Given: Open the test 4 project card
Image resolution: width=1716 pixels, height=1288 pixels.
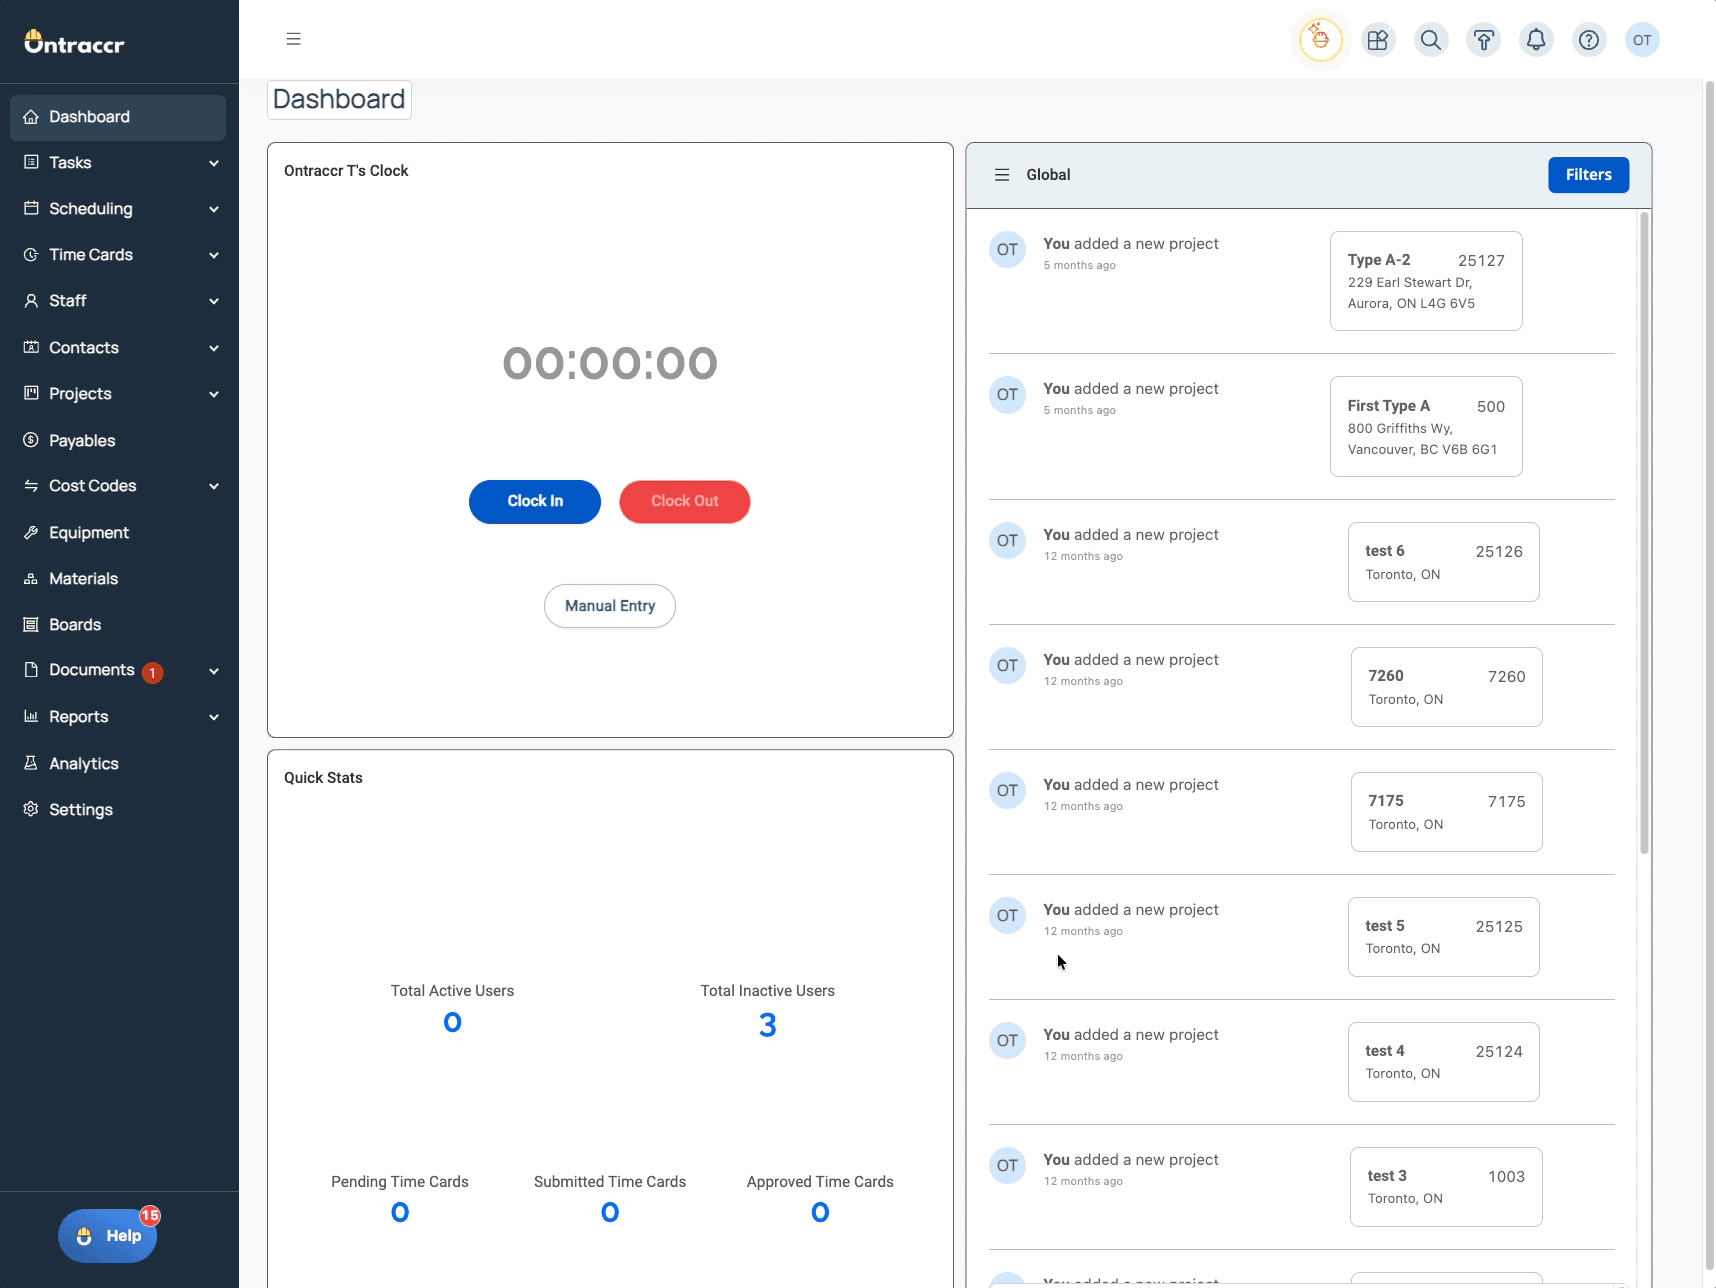Looking at the screenshot, I should click(x=1443, y=1062).
